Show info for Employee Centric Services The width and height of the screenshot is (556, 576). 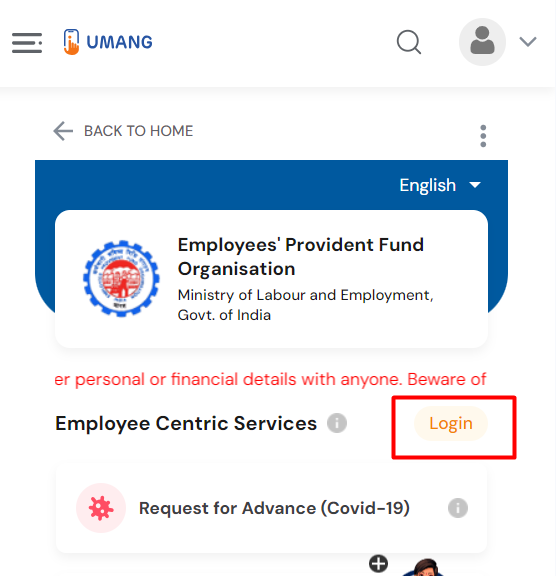(337, 423)
